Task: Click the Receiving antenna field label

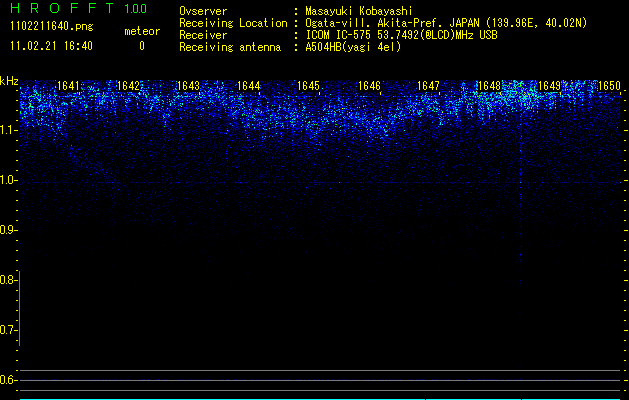Action: pos(230,47)
